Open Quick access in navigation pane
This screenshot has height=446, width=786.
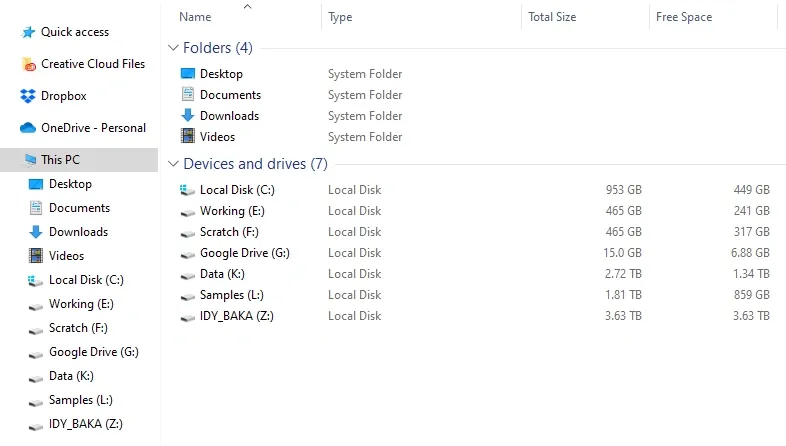point(75,32)
